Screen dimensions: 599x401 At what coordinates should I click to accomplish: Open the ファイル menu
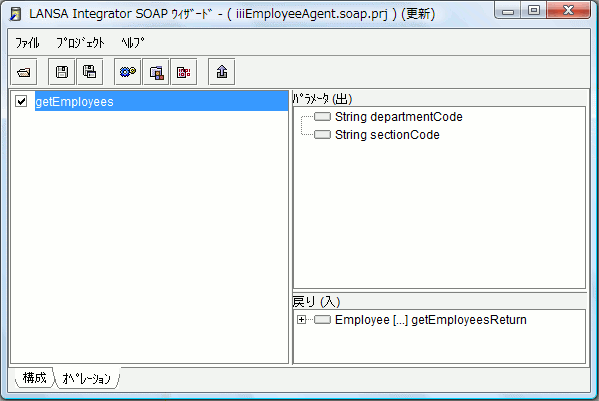(x=27, y=43)
